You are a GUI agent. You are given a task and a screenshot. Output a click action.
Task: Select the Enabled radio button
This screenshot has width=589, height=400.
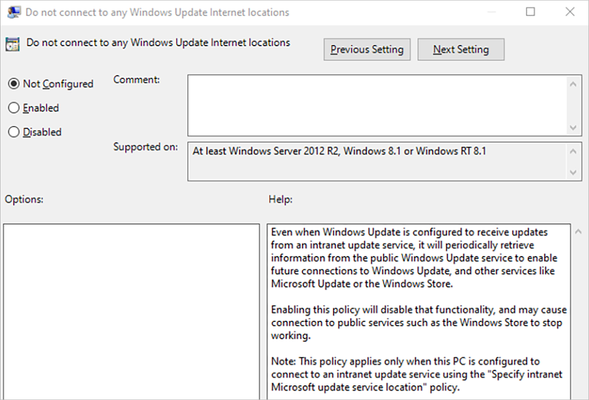[x=14, y=108]
